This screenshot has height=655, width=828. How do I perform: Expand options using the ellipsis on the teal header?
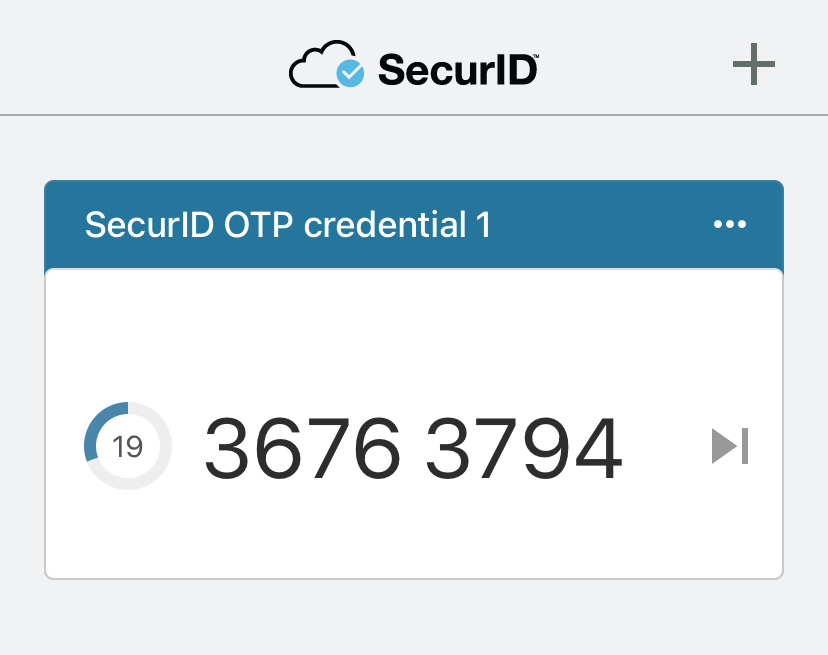pos(729,223)
